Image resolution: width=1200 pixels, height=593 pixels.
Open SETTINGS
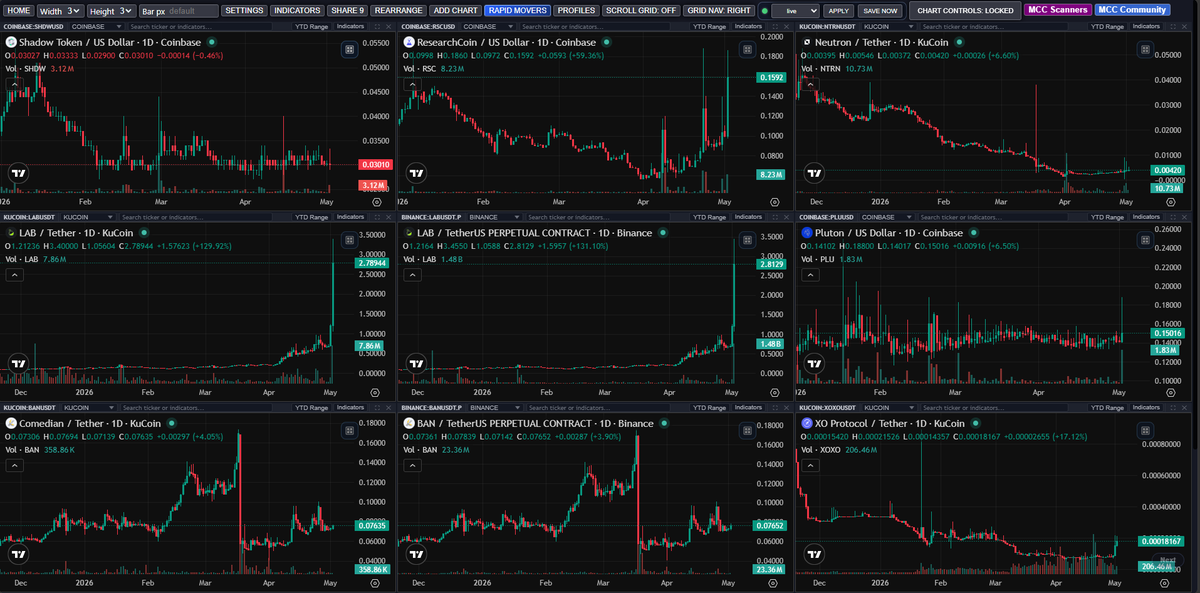pyautogui.click(x=244, y=10)
